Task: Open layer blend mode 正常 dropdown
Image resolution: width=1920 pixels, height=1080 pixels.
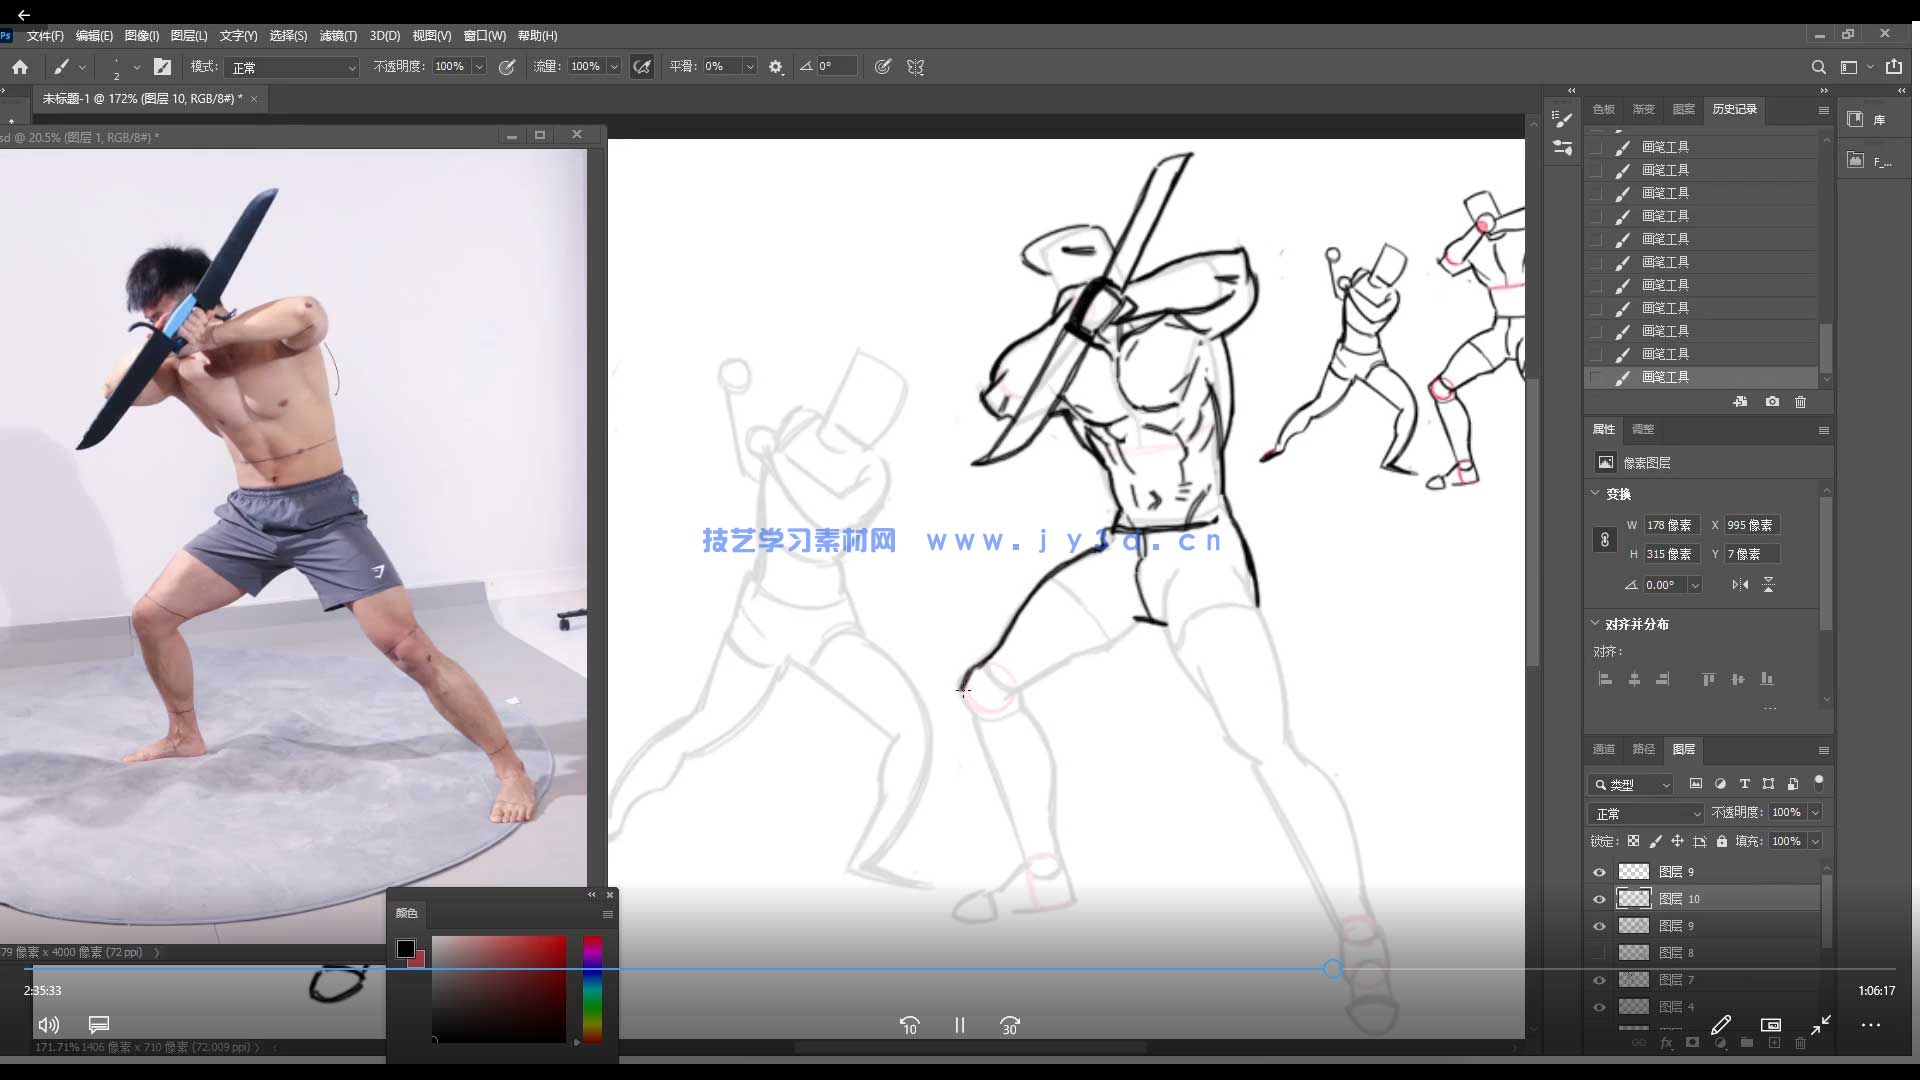Action: coord(1645,813)
